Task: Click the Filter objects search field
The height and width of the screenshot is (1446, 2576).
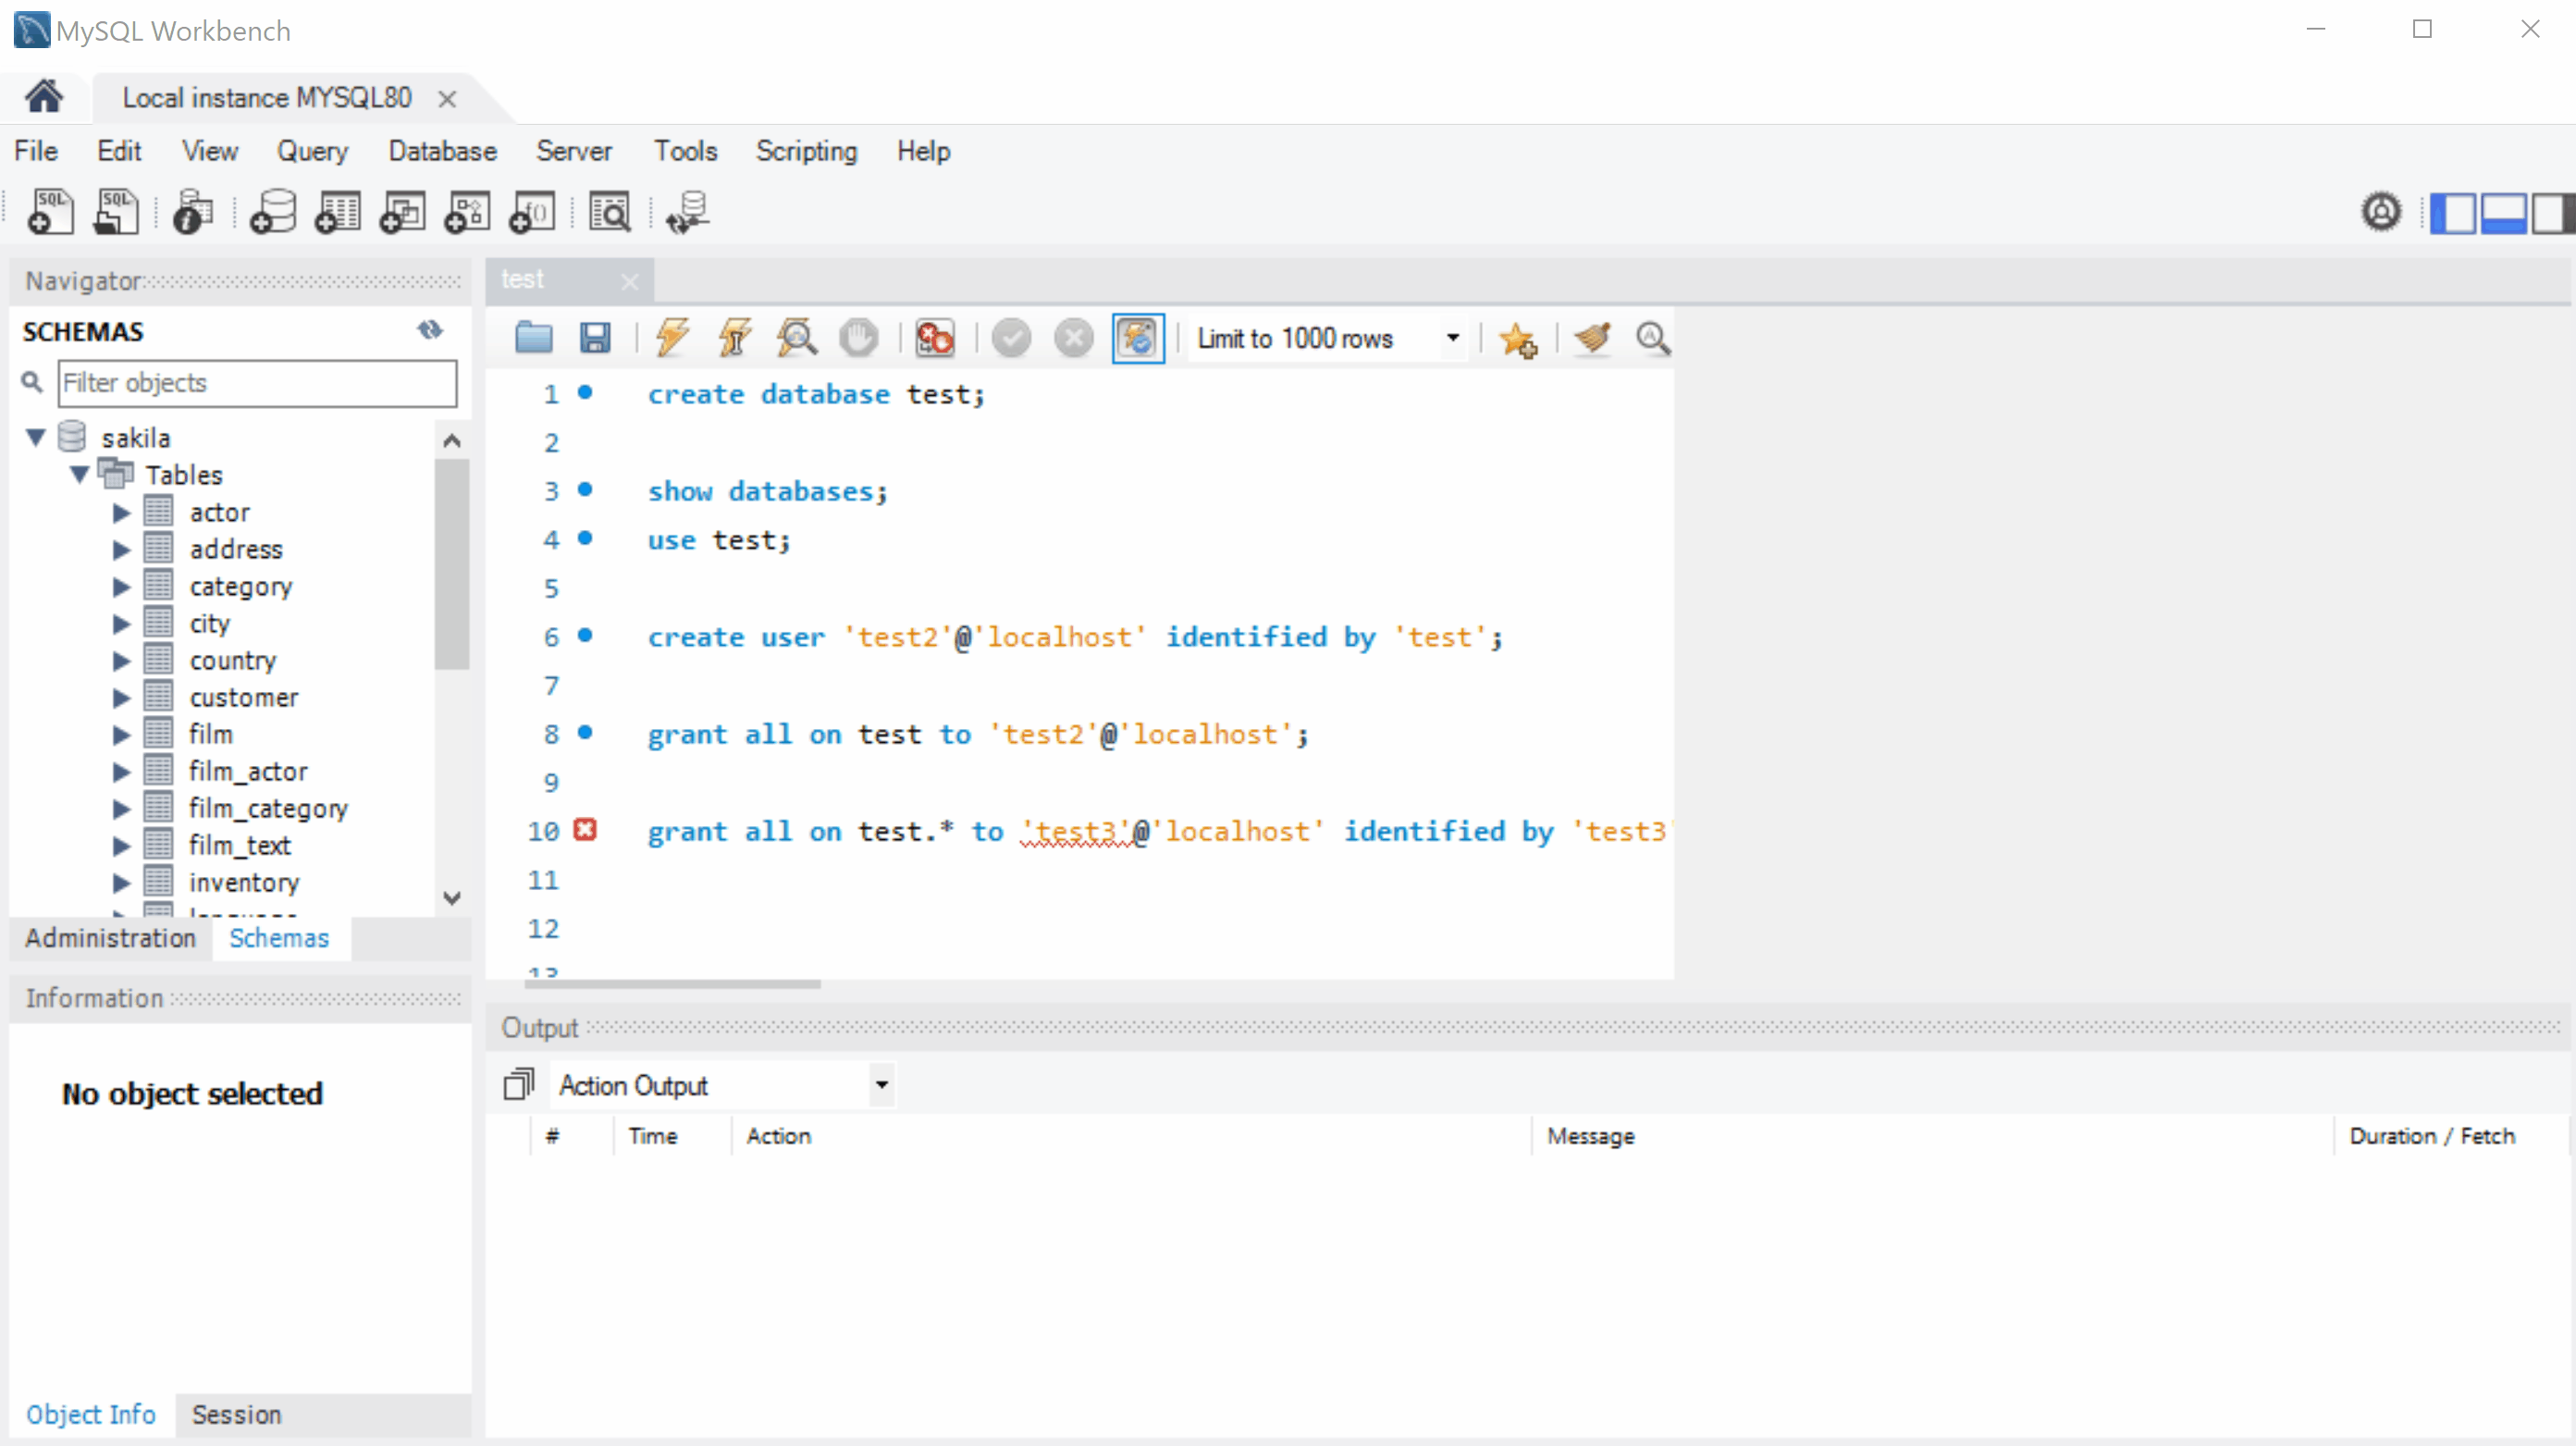Action: [x=257, y=382]
